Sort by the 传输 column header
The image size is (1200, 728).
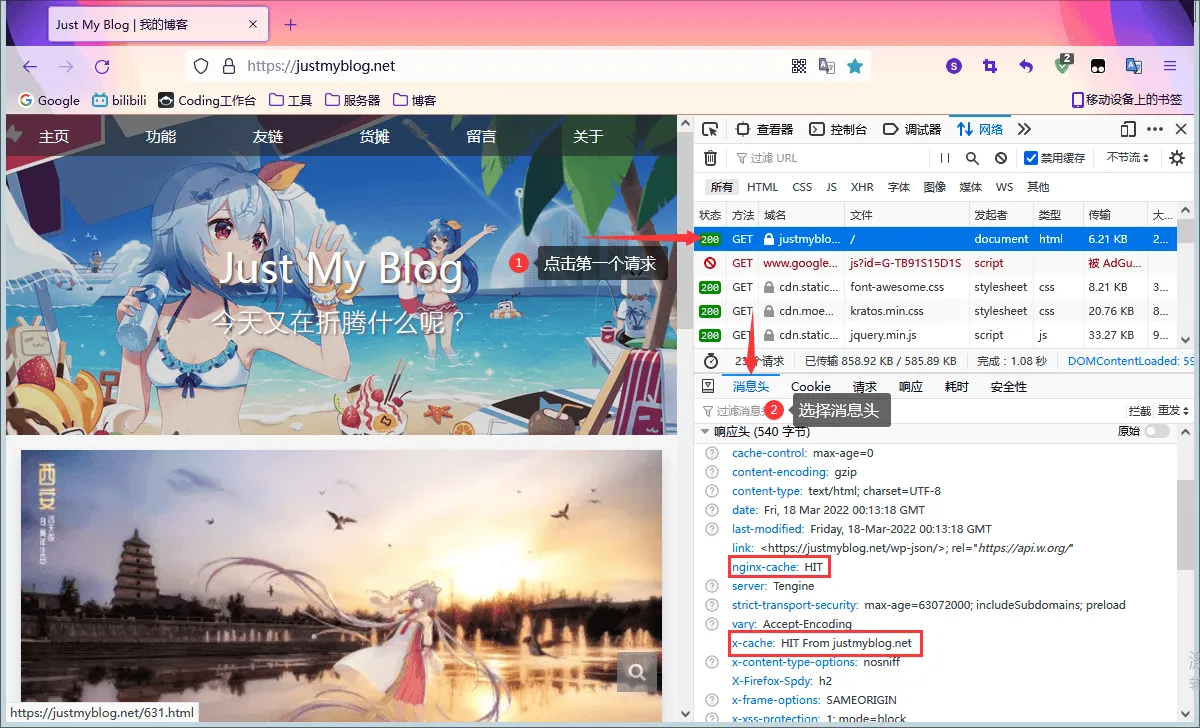pos(1115,215)
